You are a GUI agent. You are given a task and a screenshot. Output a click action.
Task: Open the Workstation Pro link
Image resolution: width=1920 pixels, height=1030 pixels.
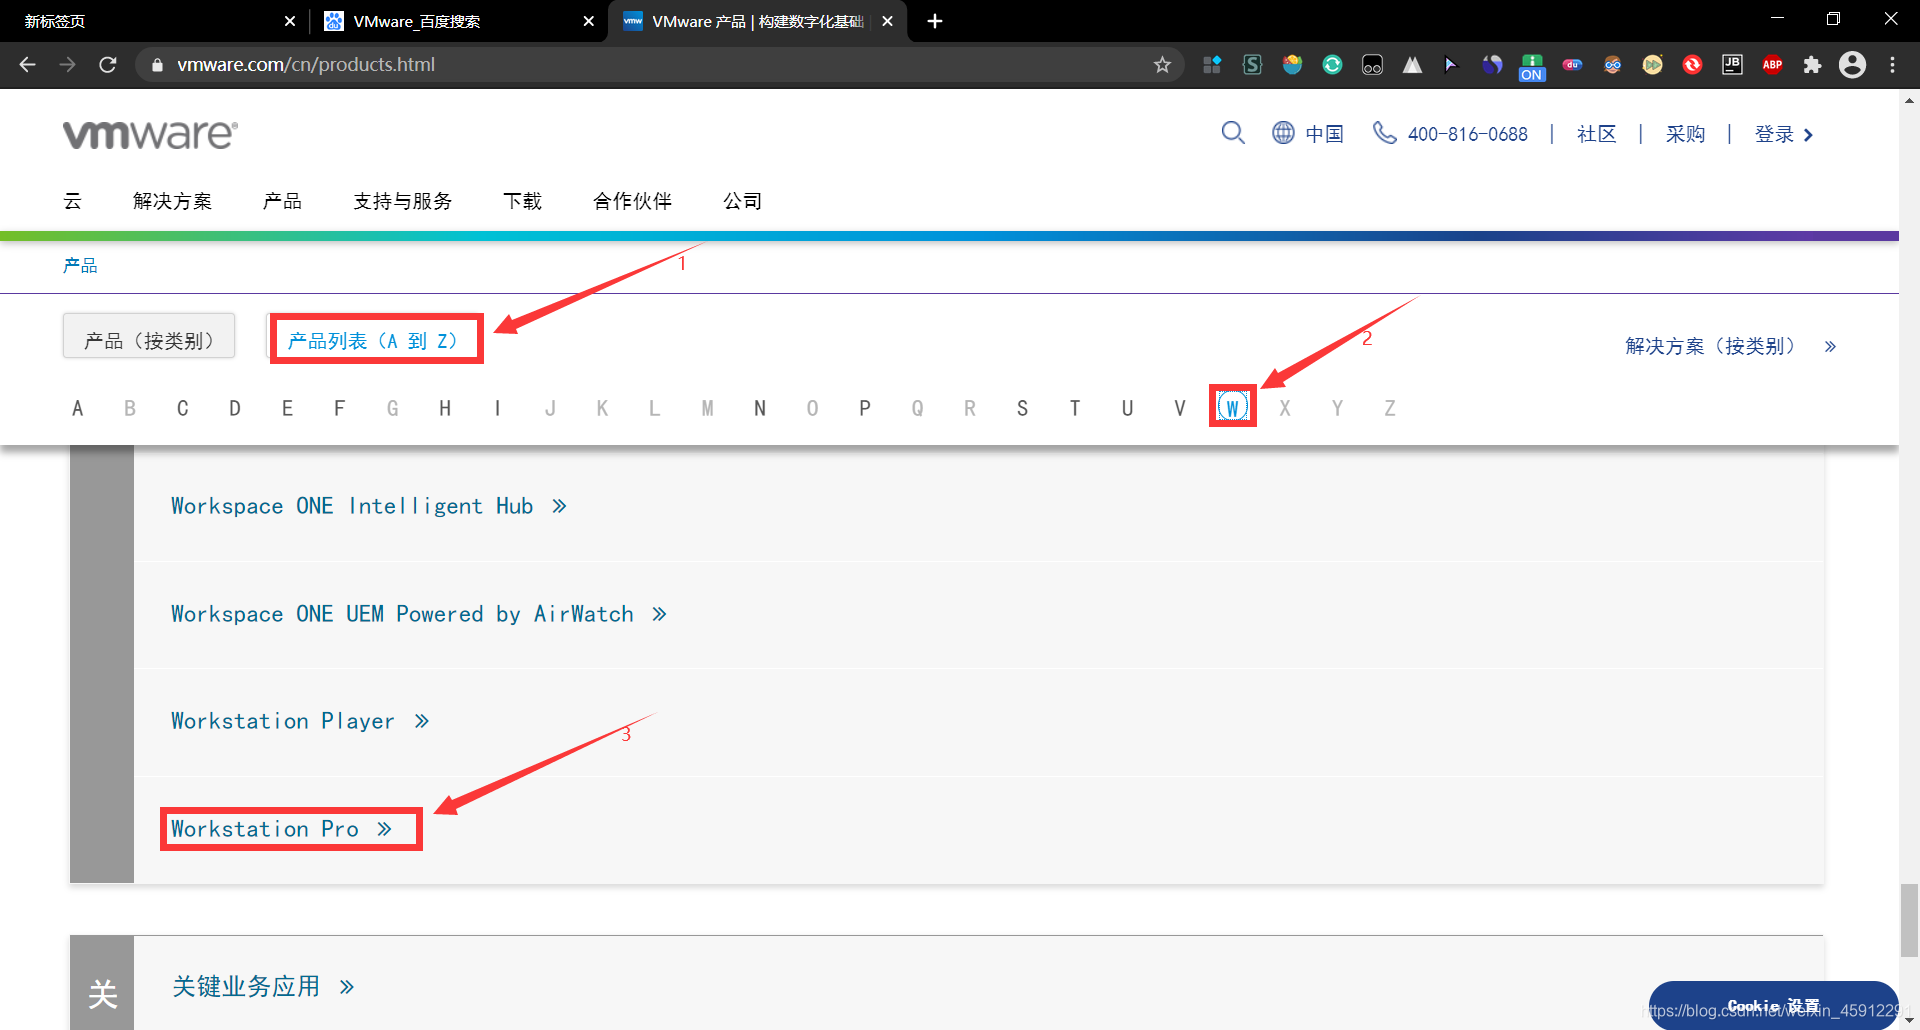[281, 829]
